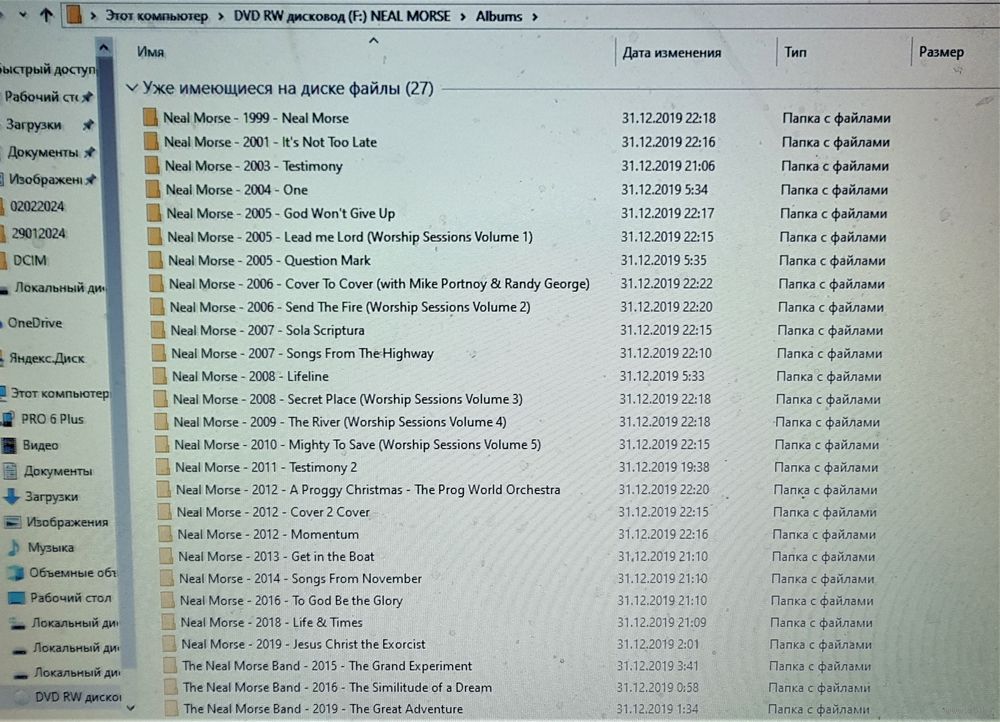
Task: Select 'DVD RW дисковод' in navigation pane
Action: click(x=77, y=697)
